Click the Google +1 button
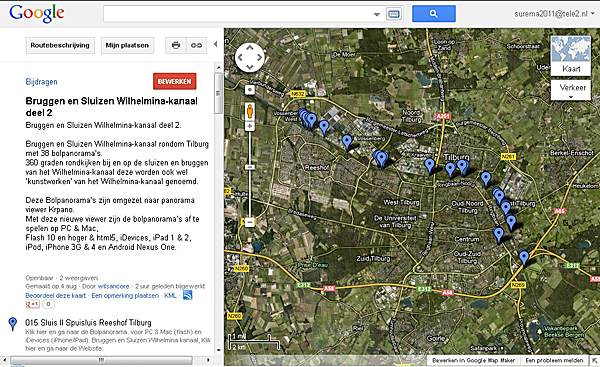 32,304
